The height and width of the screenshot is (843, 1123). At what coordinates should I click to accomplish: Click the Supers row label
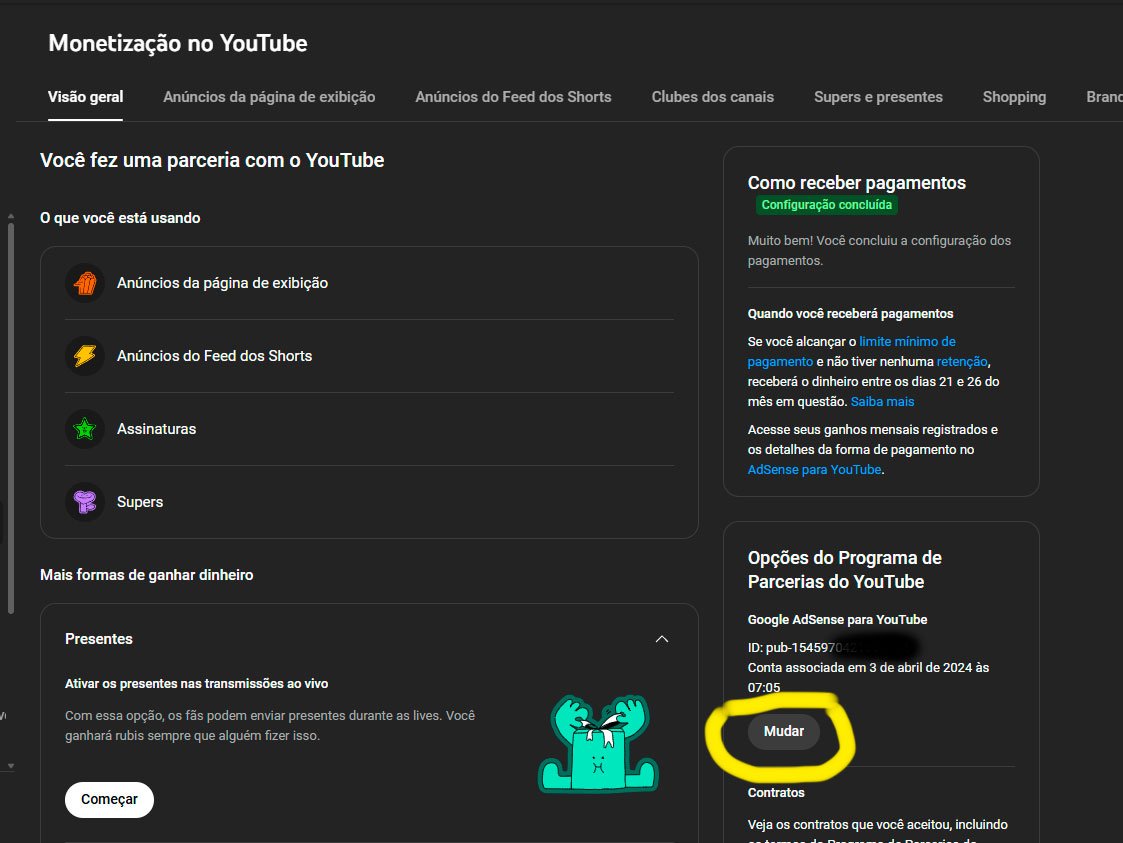click(140, 502)
